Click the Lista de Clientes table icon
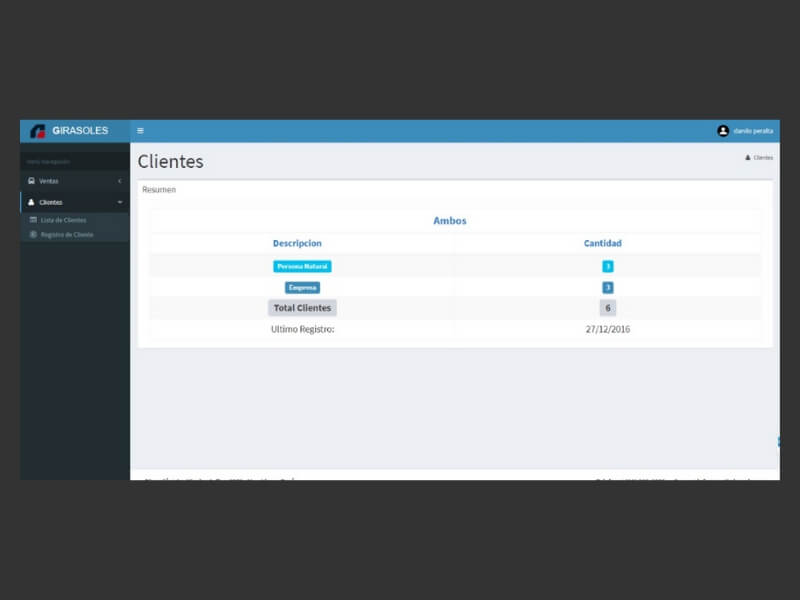This screenshot has width=800, height=600. 33,220
